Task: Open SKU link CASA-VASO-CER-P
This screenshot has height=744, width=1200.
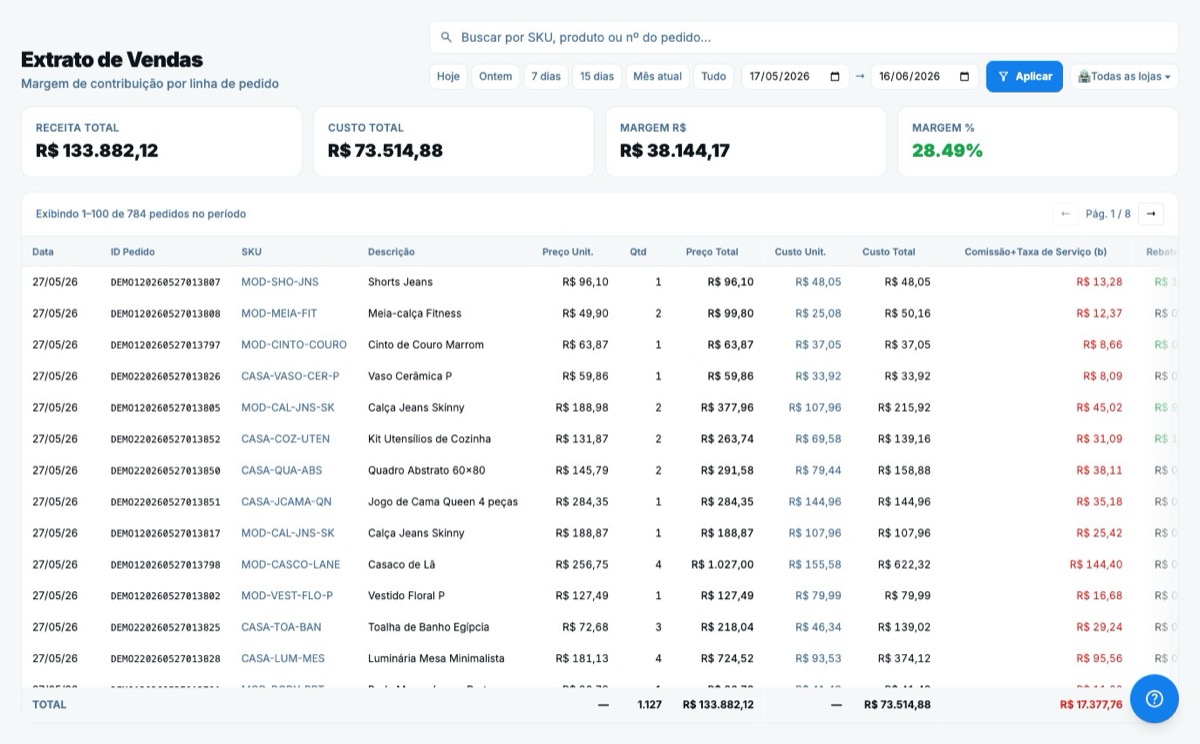Action: 290,376
